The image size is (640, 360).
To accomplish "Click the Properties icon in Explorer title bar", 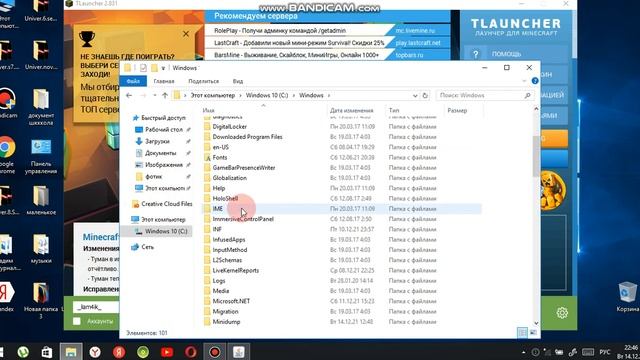I will (x=143, y=68).
